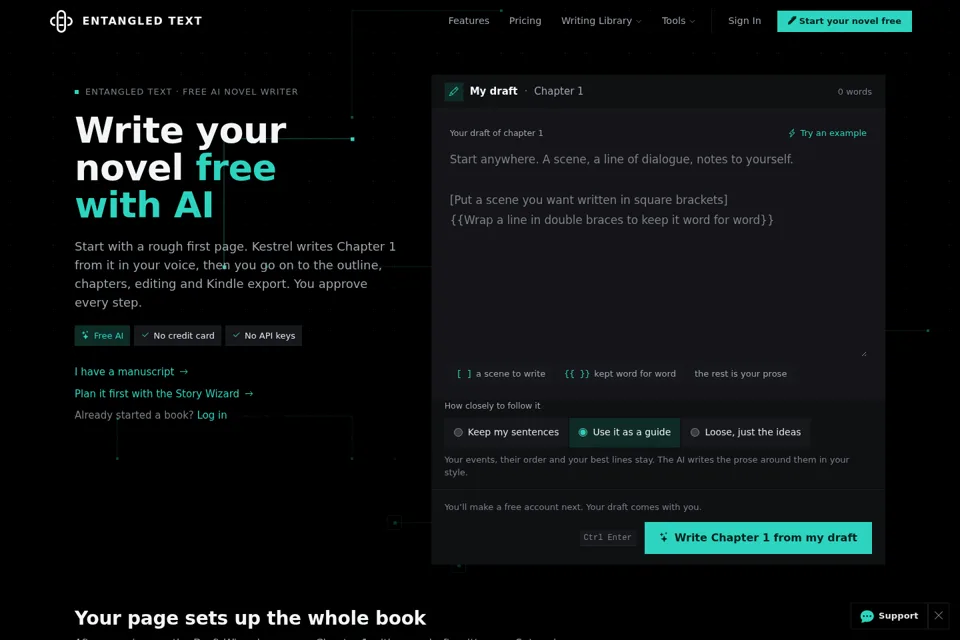Click 'How closely to follow it' label
960x640 pixels.
click(x=492, y=405)
